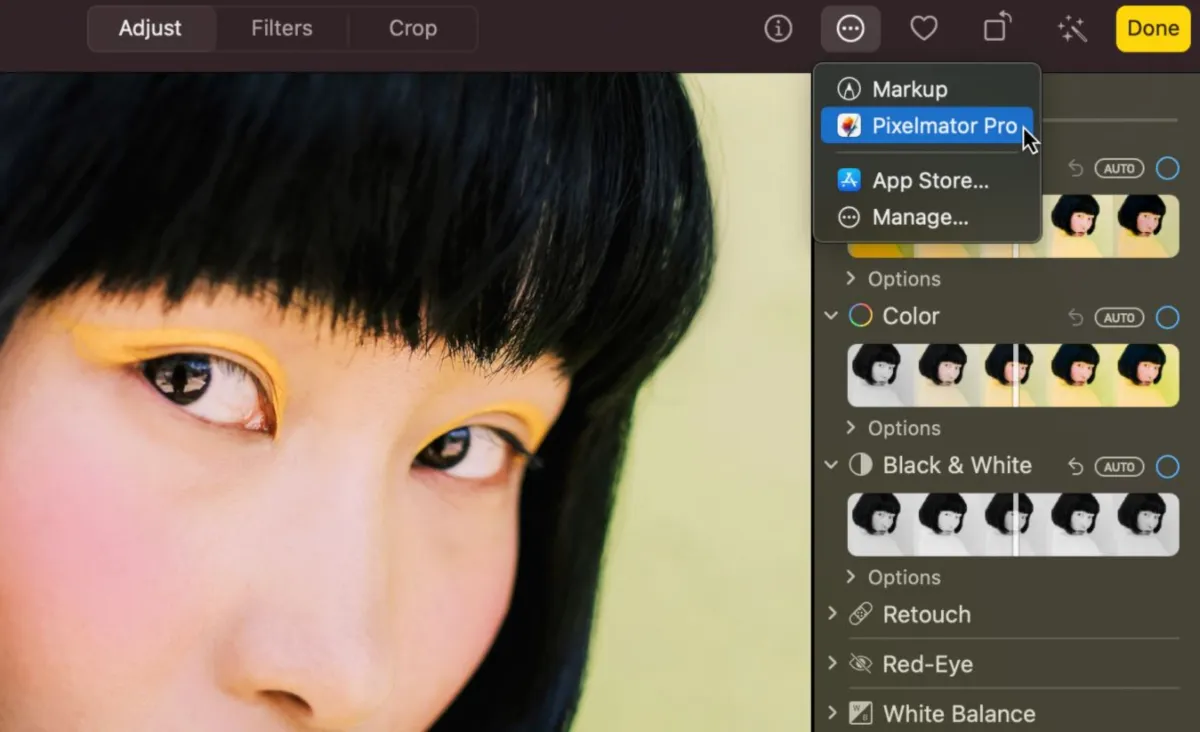This screenshot has height=732, width=1200.
Task: Click the Black & White thumbnail slider strip
Action: click(x=1013, y=524)
